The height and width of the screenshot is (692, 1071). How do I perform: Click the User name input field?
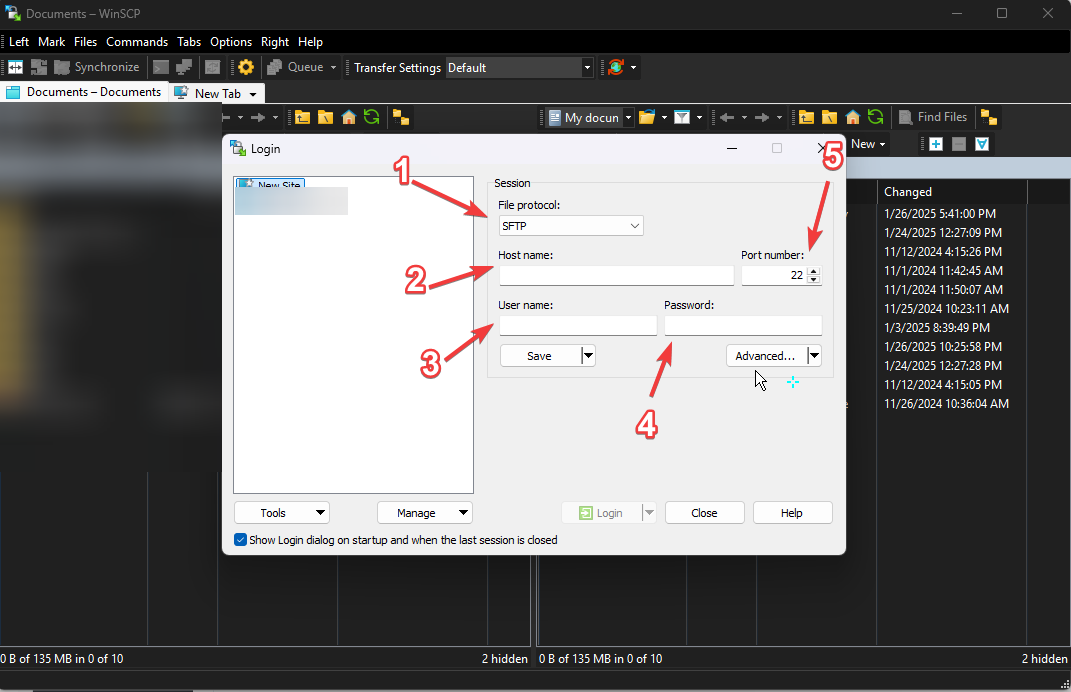pos(578,325)
